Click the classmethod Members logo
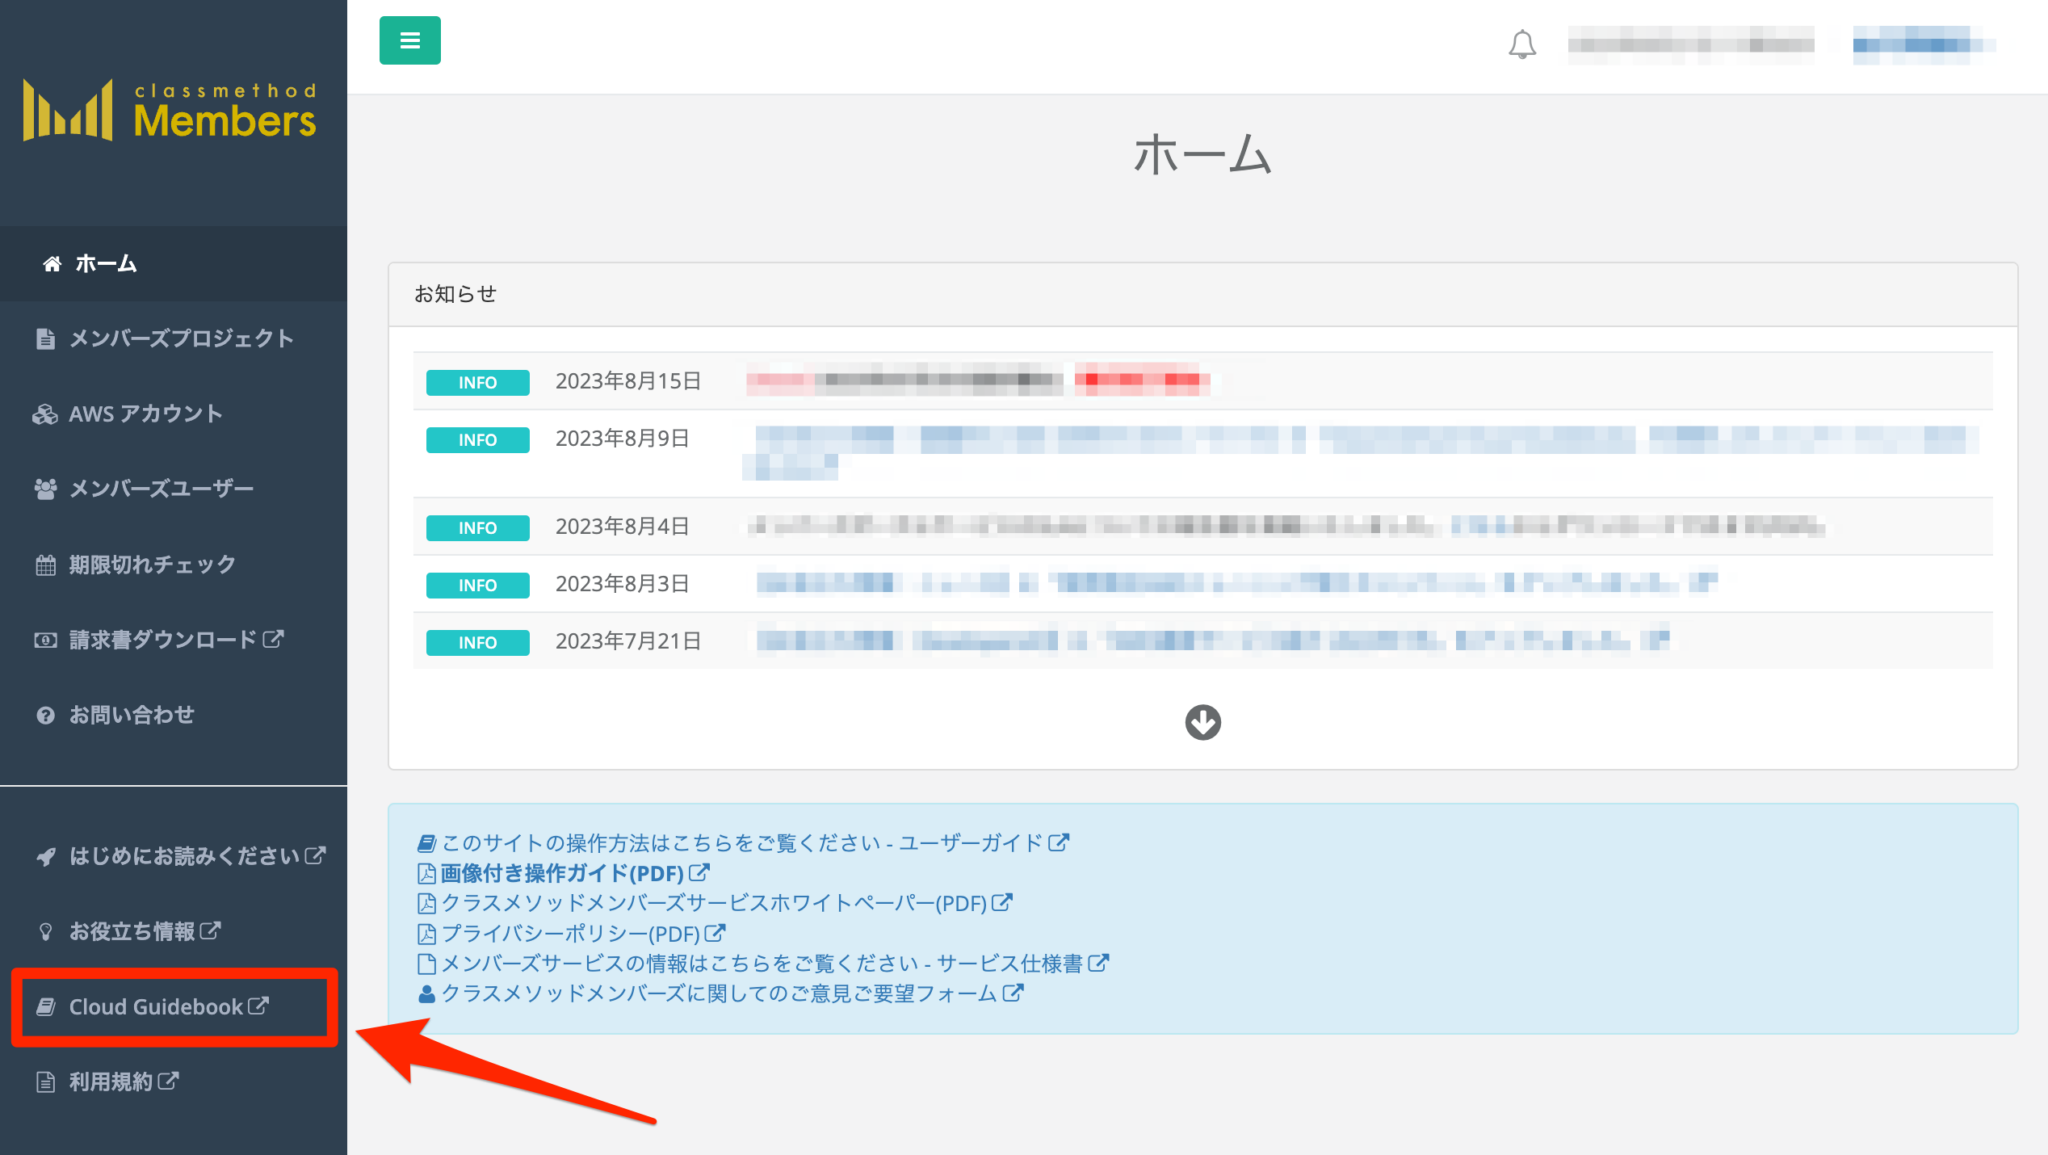Viewport: 2048px width, 1155px height. point(170,110)
